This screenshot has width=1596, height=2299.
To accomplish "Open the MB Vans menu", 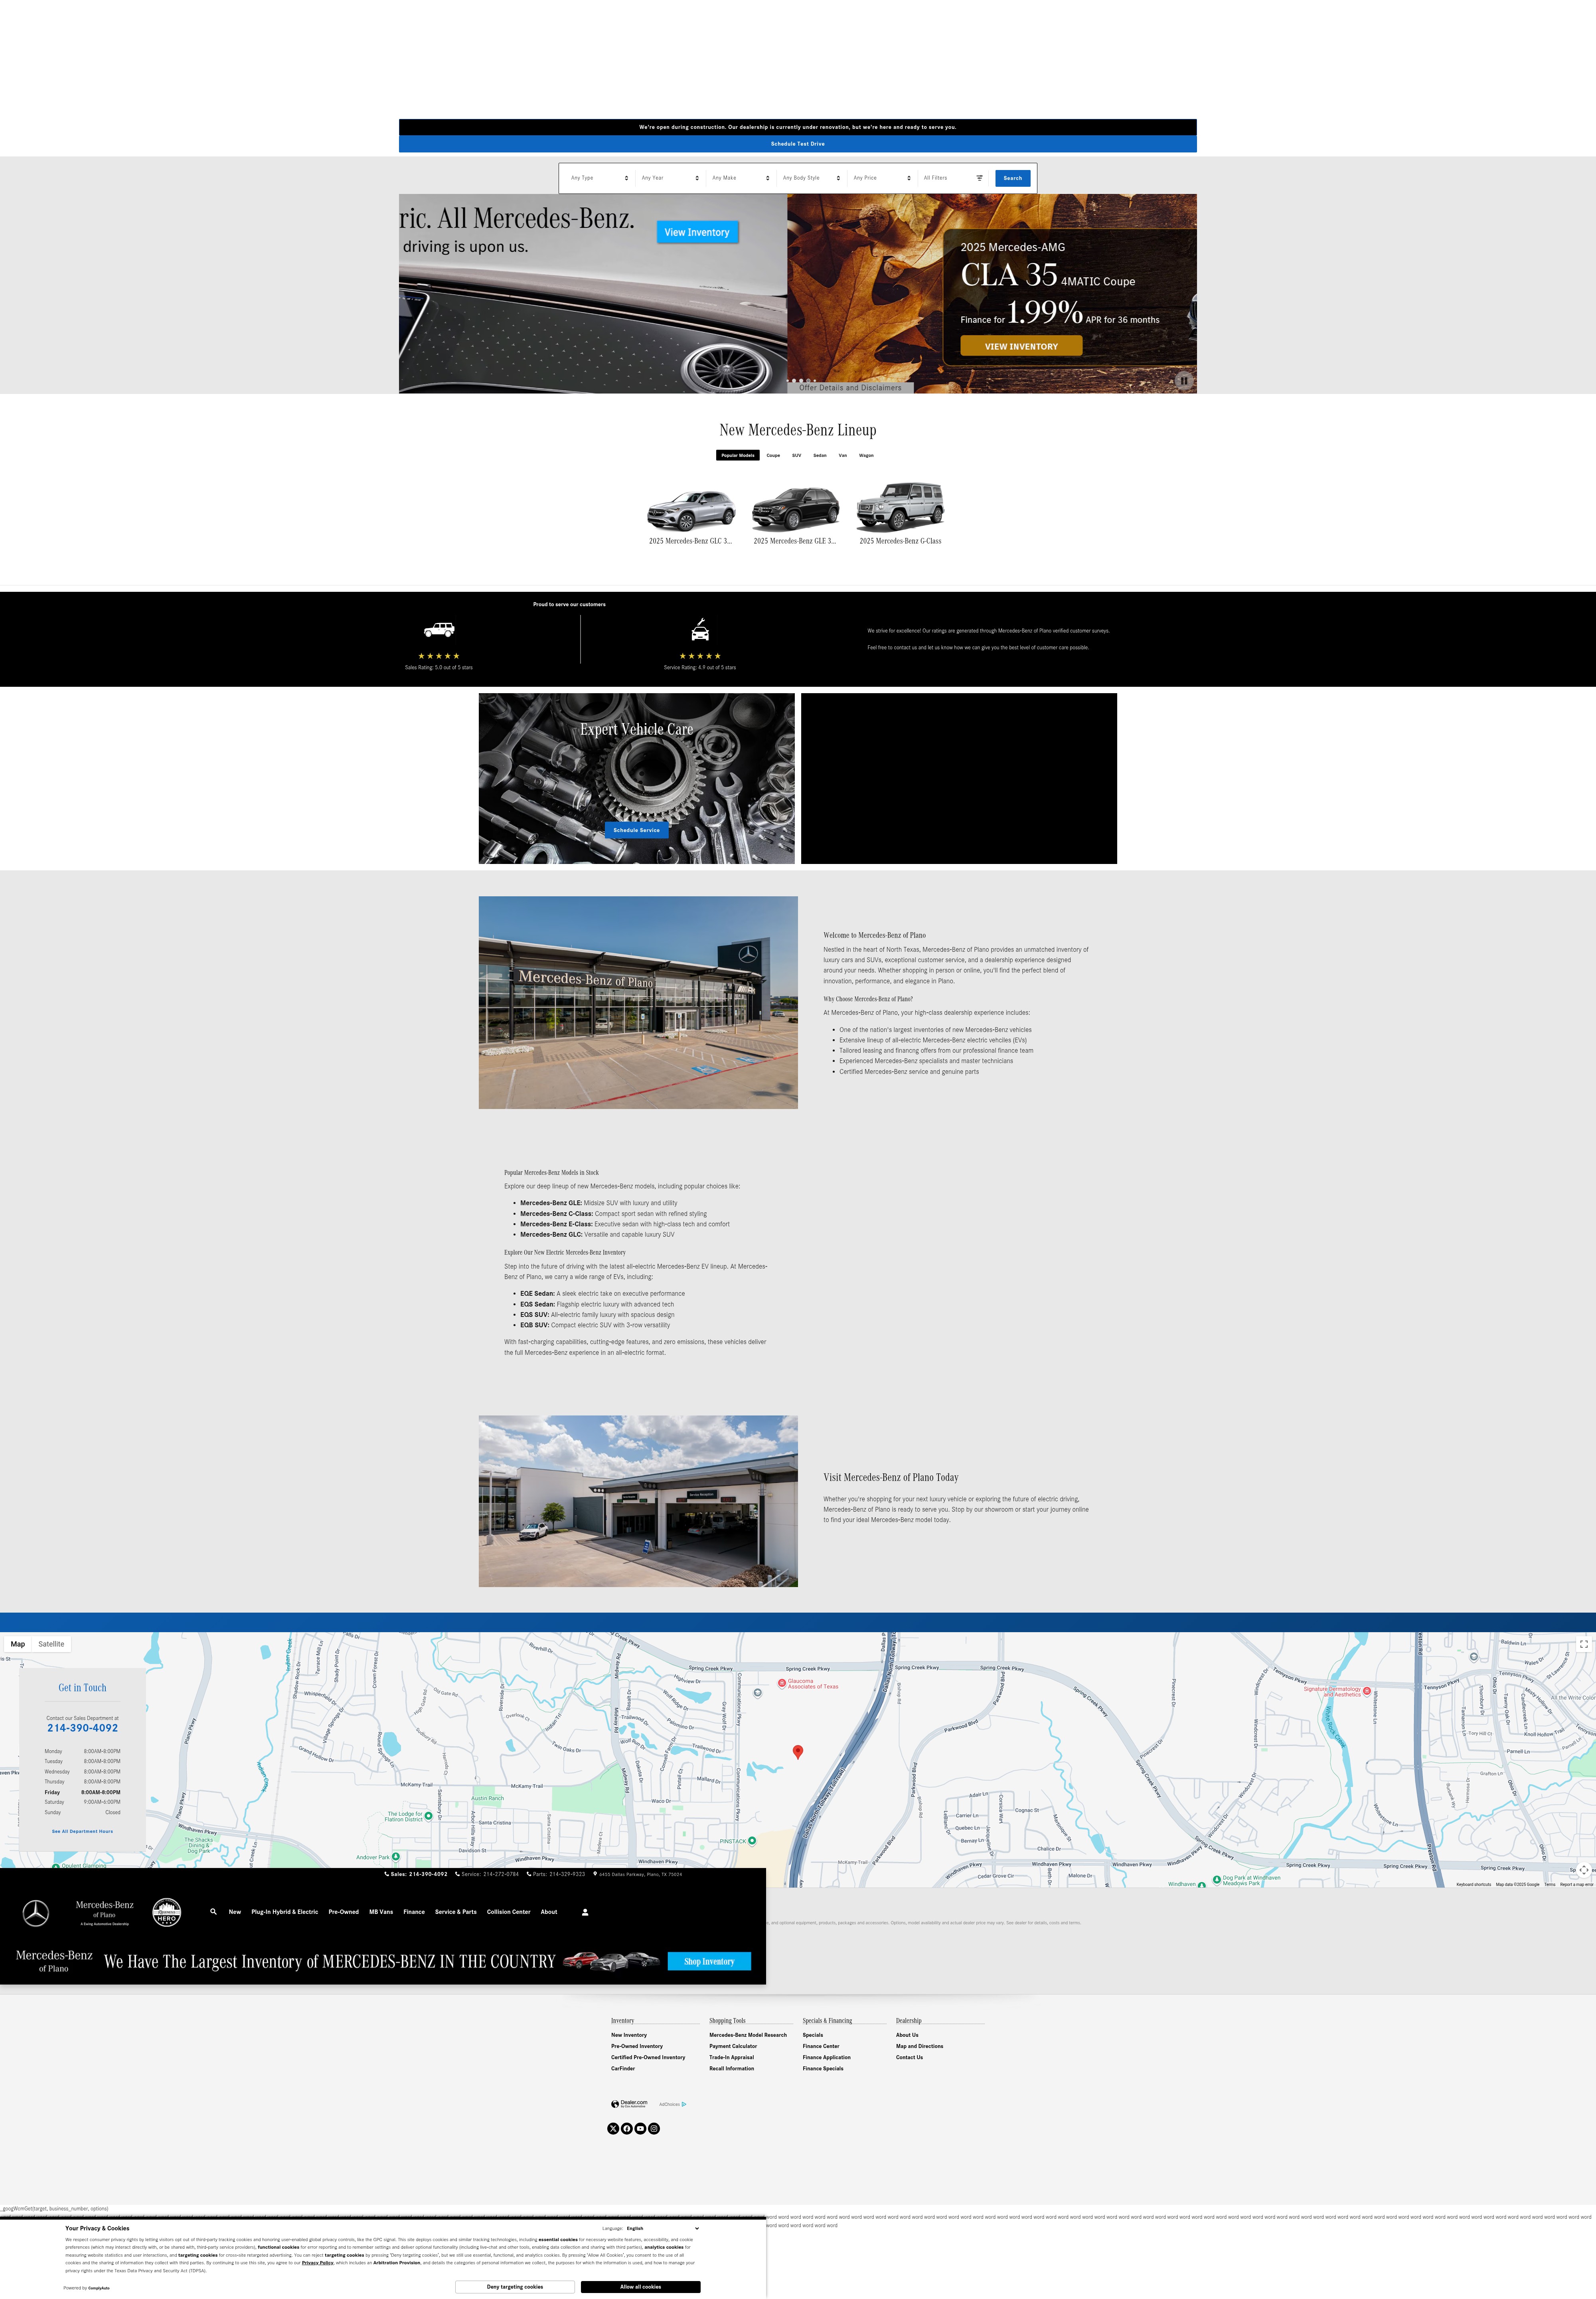I will pyautogui.click(x=381, y=1912).
